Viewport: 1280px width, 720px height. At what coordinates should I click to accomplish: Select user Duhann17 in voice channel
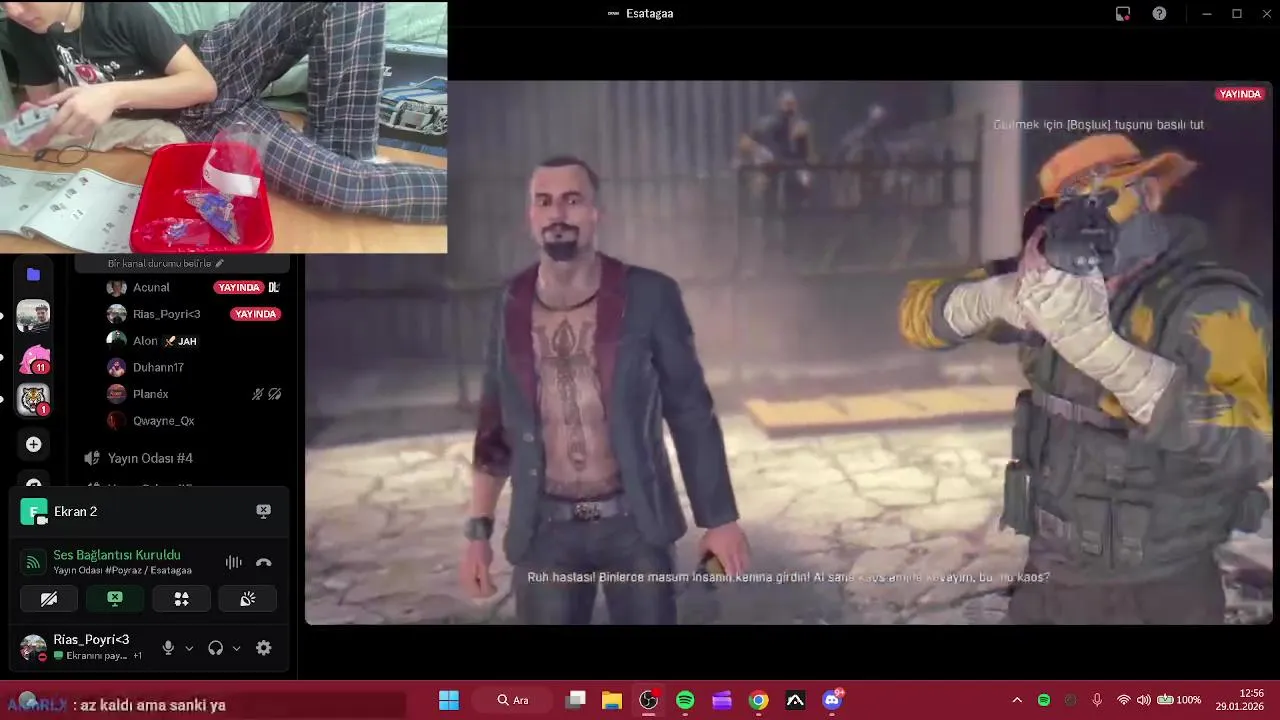(158, 367)
